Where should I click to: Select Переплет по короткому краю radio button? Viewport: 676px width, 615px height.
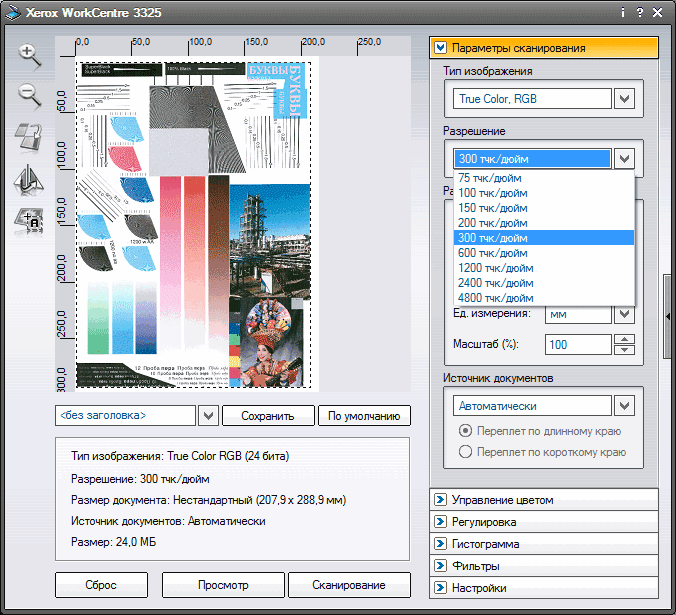(465, 452)
